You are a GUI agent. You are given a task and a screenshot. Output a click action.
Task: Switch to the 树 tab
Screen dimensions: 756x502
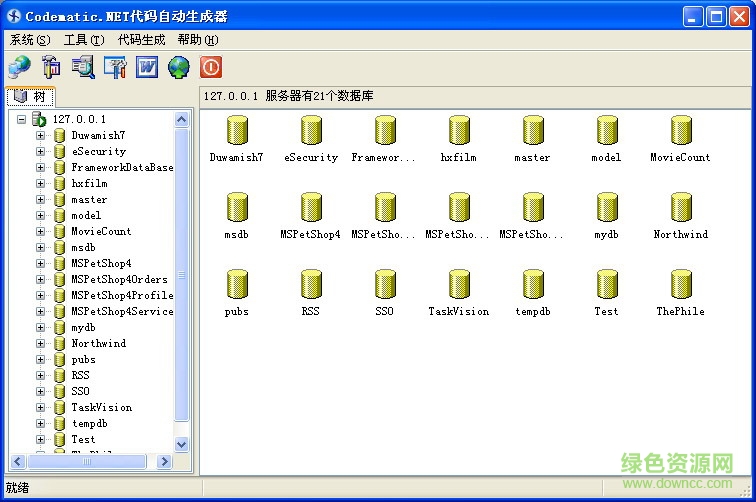click(x=30, y=96)
